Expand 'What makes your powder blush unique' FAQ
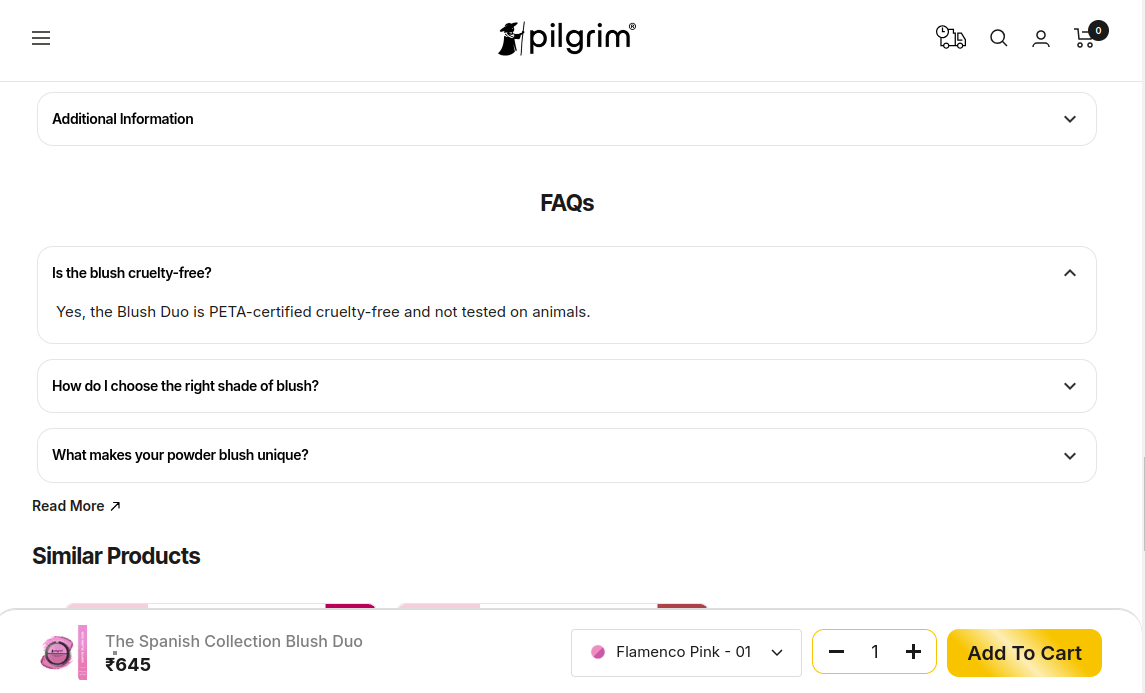Image resolution: width=1145 pixels, height=693 pixels. pos(1069,455)
